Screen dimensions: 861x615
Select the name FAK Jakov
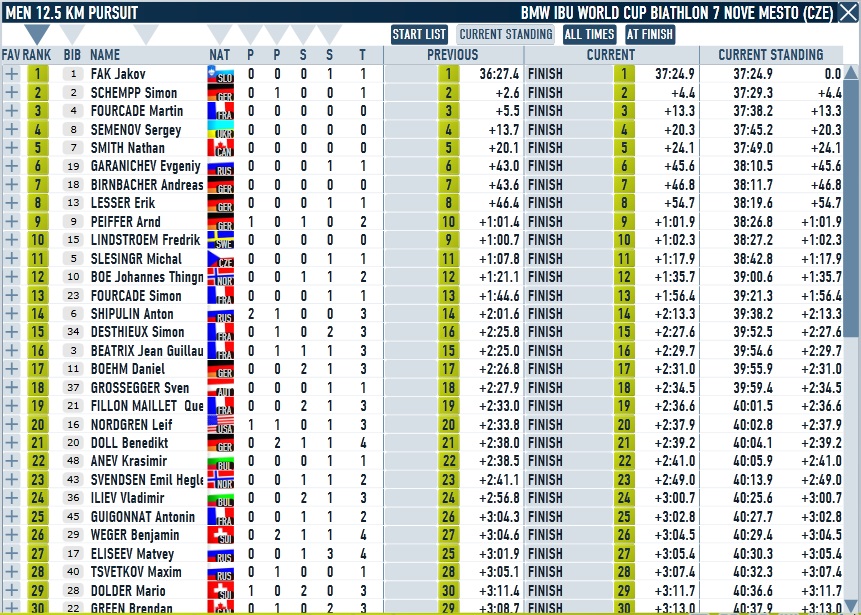(118, 74)
